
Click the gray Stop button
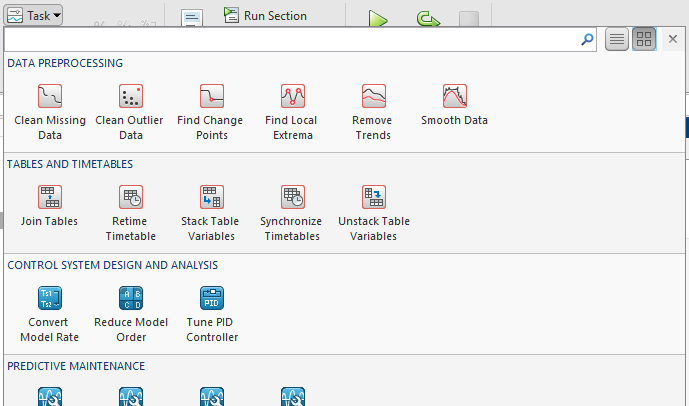[469, 19]
